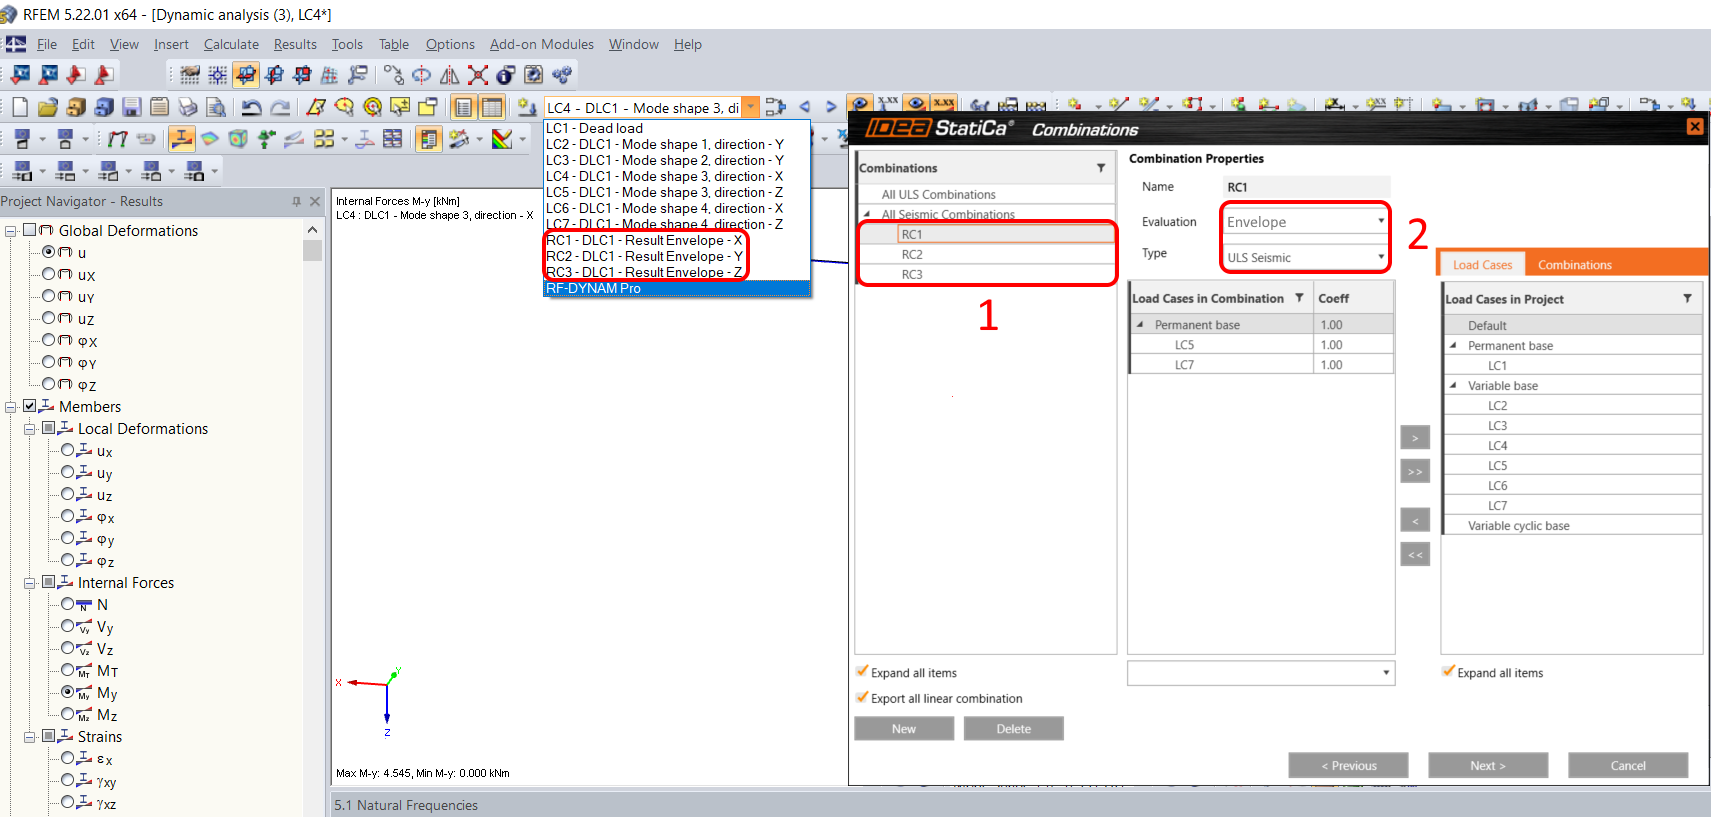This screenshot has height=817, width=1711.
Task: Click the Name field containing RC1
Action: pyautogui.click(x=1305, y=187)
